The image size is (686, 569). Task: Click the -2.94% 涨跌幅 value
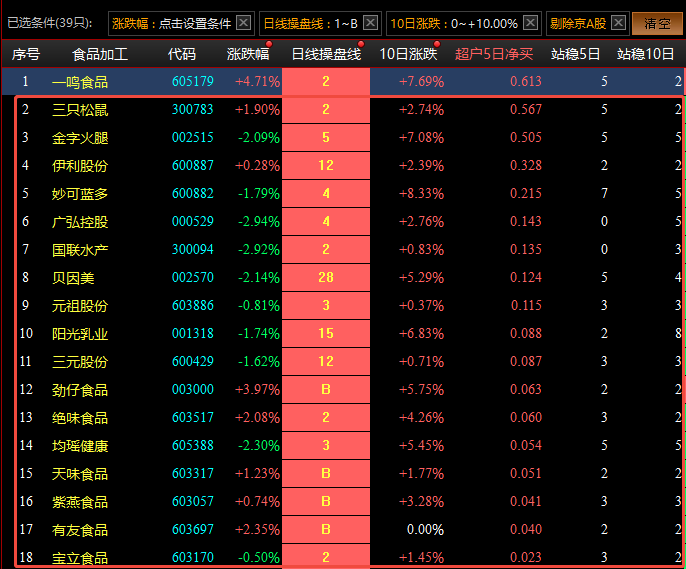(x=259, y=221)
